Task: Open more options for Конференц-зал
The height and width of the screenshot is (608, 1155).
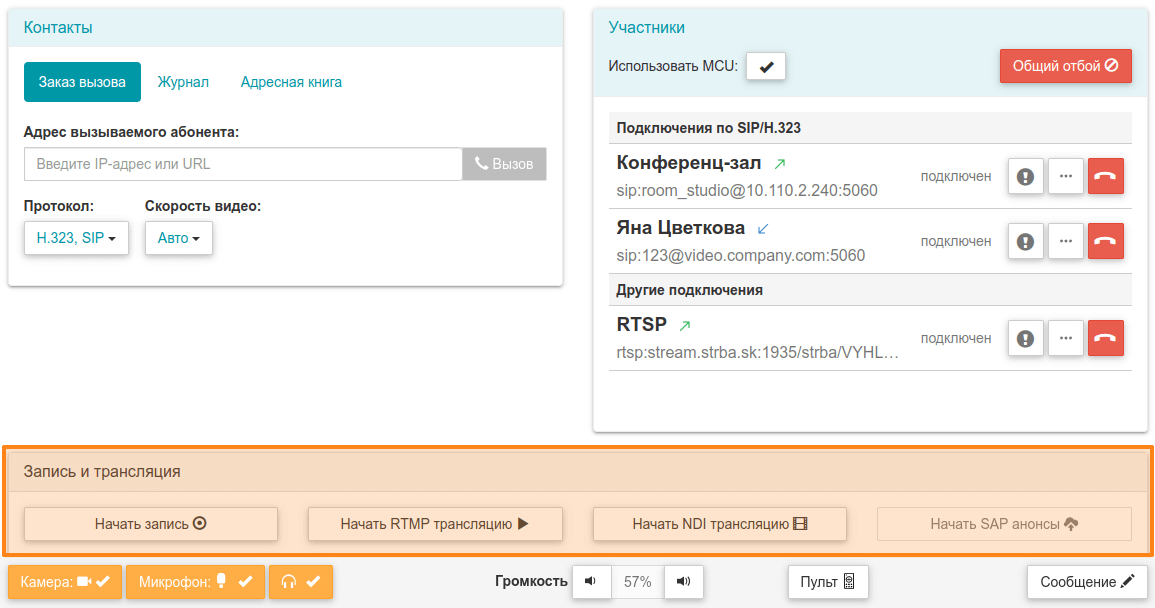Action: point(1065,176)
